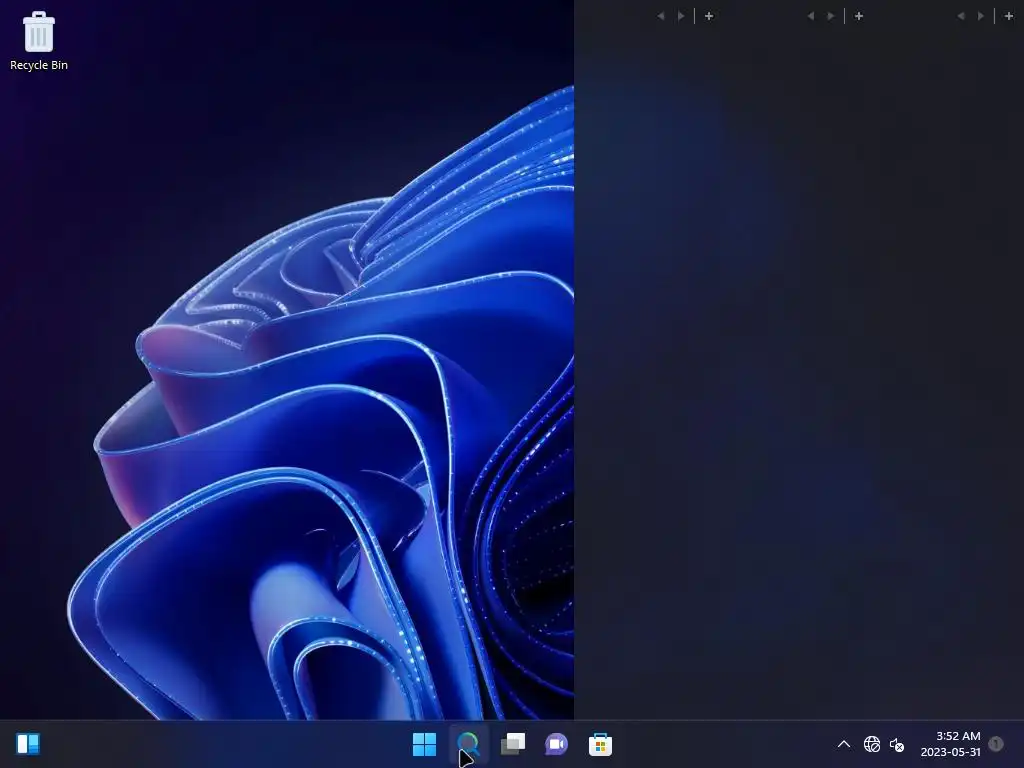Go to next page in rightmost column
This screenshot has height=768, width=1024.
click(980, 16)
